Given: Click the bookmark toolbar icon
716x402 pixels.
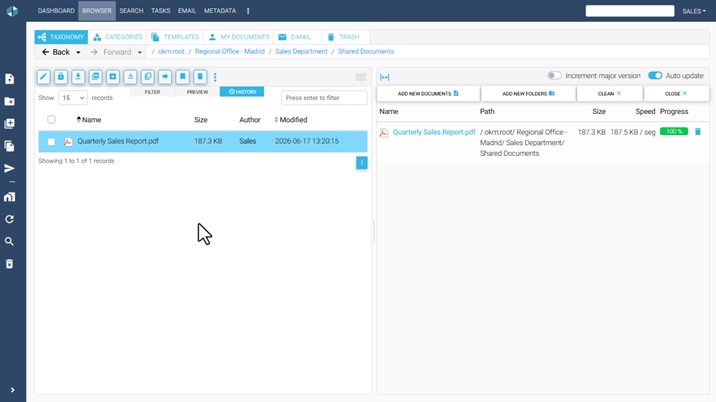Looking at the screenshot, I should pyautogui.click(x=183, y=77).
